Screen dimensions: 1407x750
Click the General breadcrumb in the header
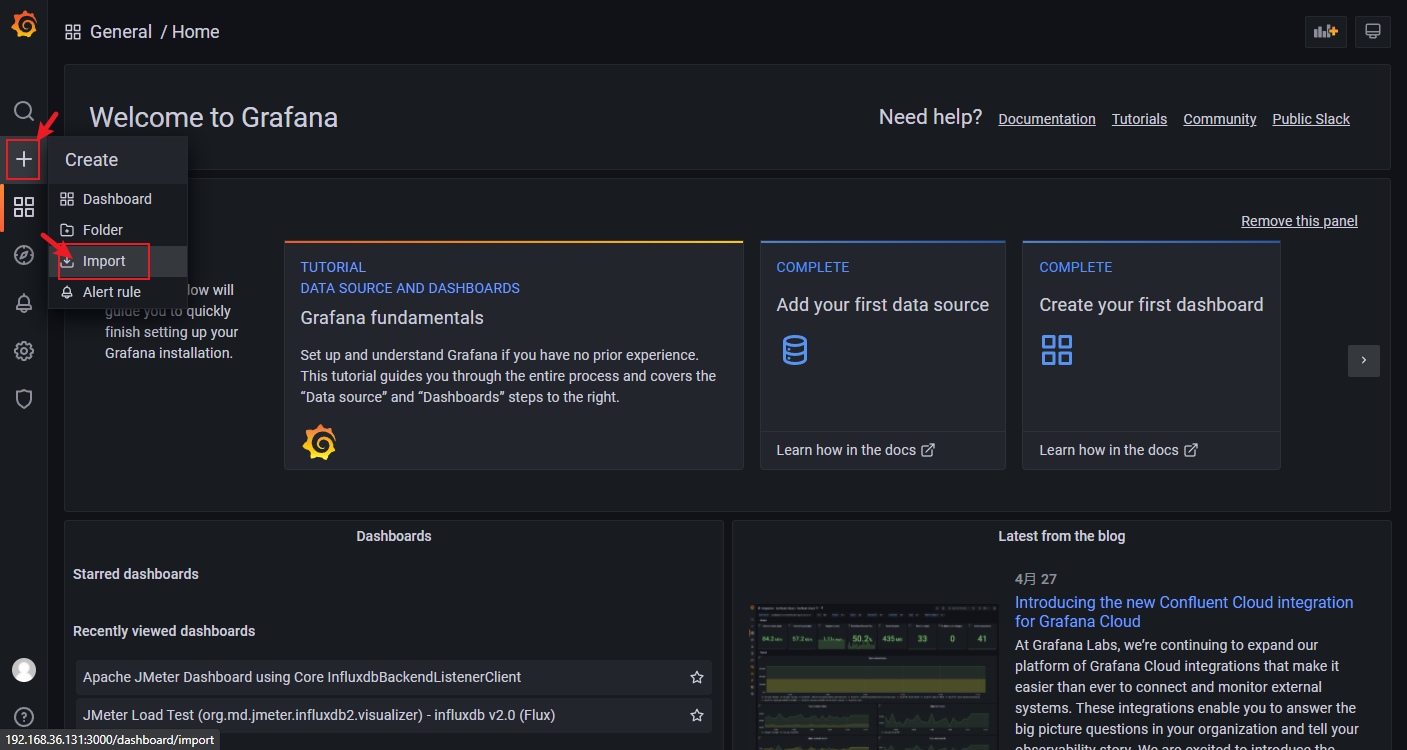[121, 32]
